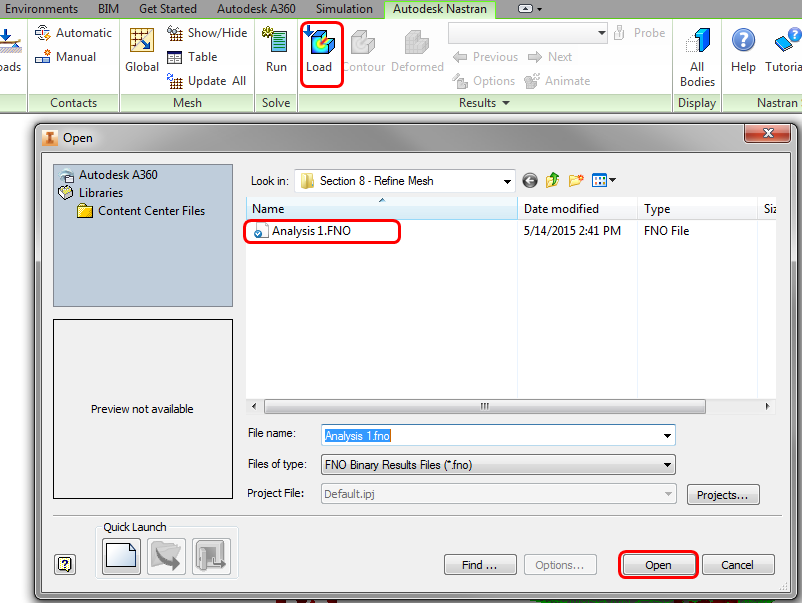The image size is (802, 603).
Task: Click the dialog help question-mark icon
Action: pos(65,564)
